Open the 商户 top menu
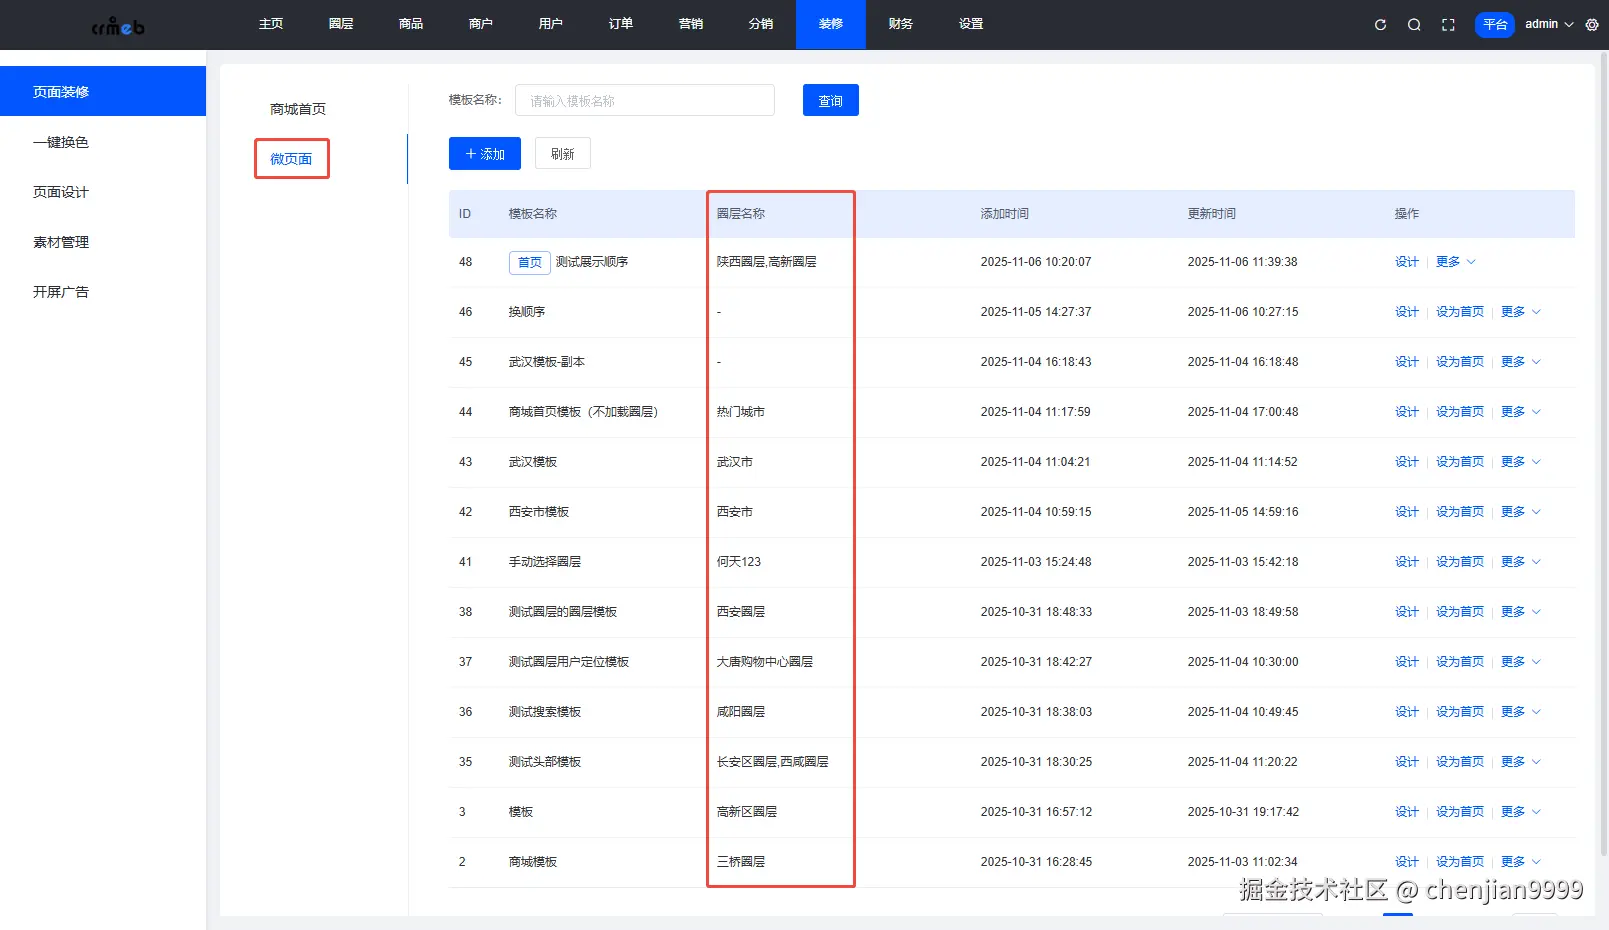The width and height of the screenshot is (1609, 930). 481,24
